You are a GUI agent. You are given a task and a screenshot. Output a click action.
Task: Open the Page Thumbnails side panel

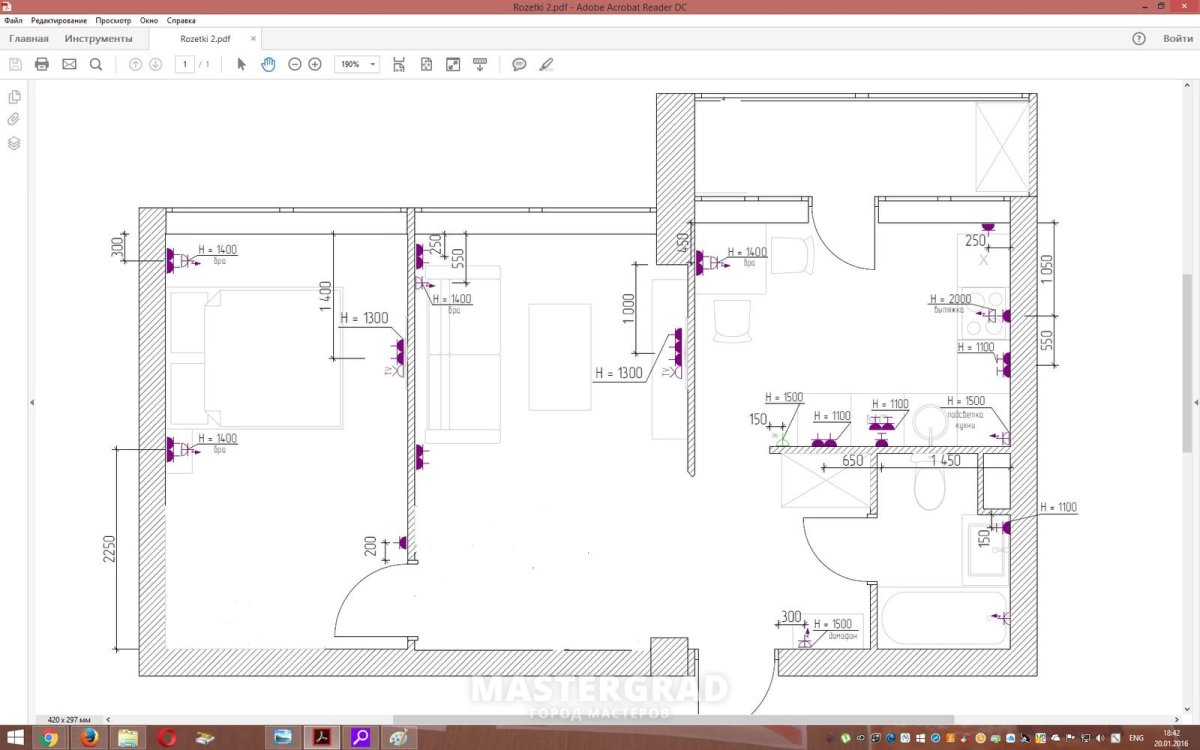14,97
